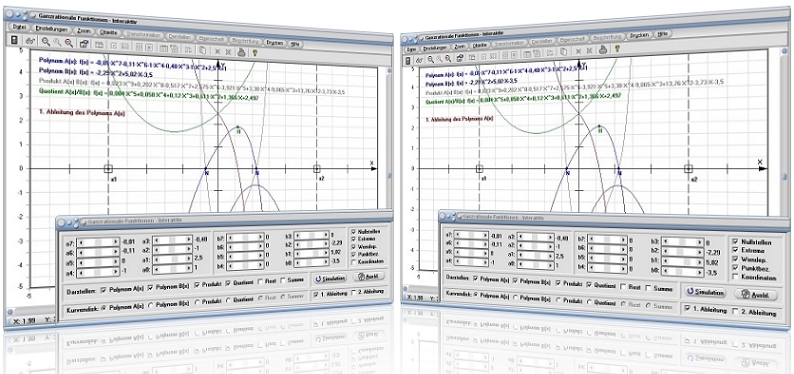
Task: Toggle Nullstellen checkbox in left control panel
Action: [353, 231]
